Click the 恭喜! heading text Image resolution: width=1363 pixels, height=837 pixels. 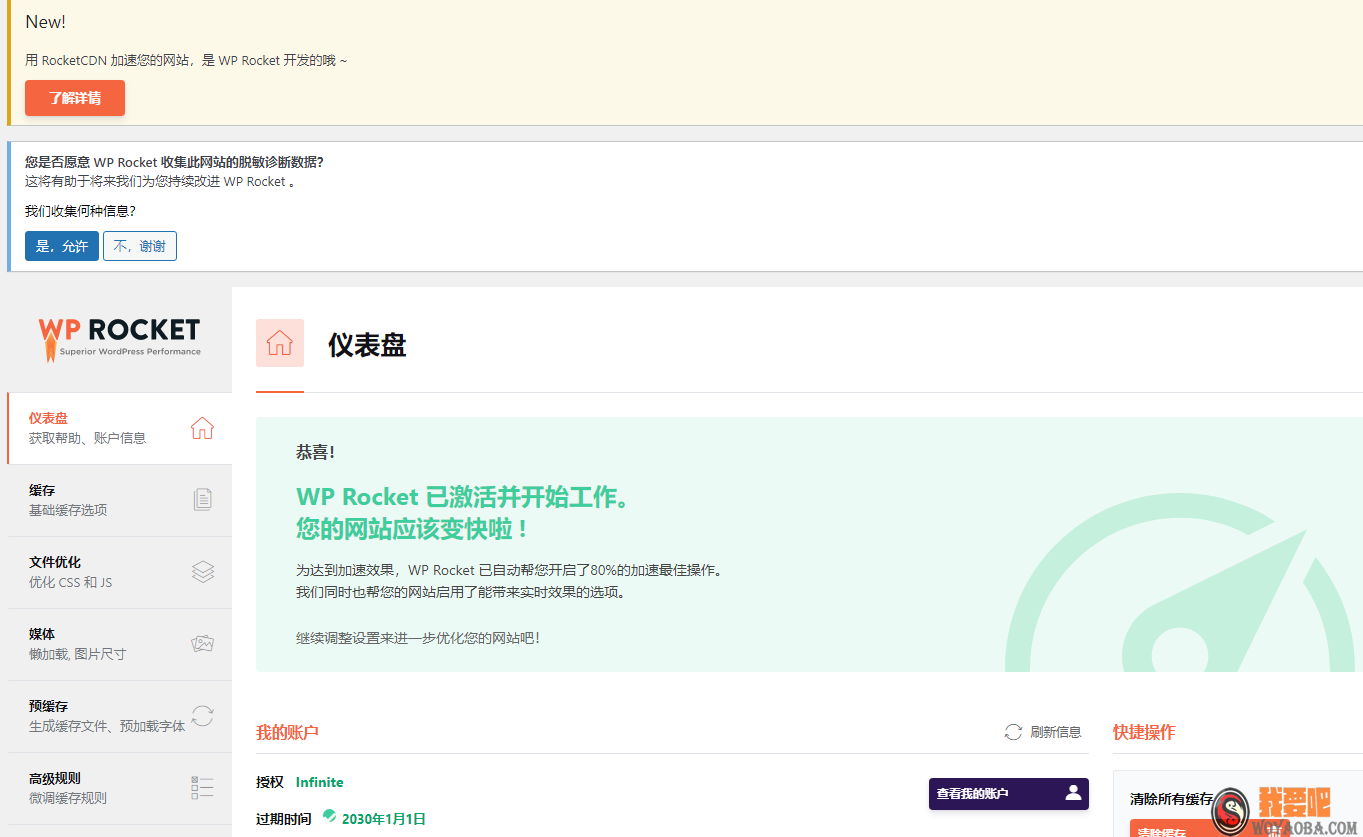pyautogui.click(x=315, y=452)
